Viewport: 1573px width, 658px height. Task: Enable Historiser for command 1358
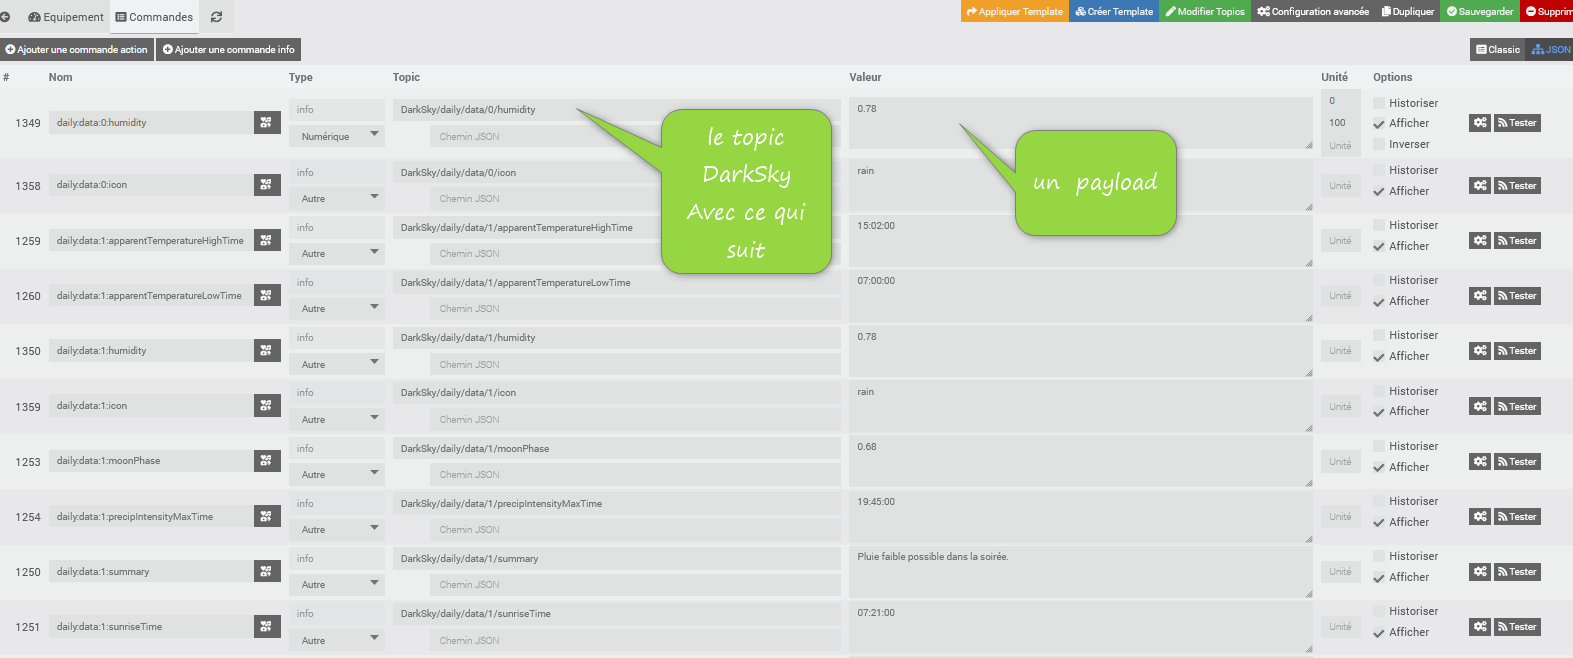(x=1379, y=171)
